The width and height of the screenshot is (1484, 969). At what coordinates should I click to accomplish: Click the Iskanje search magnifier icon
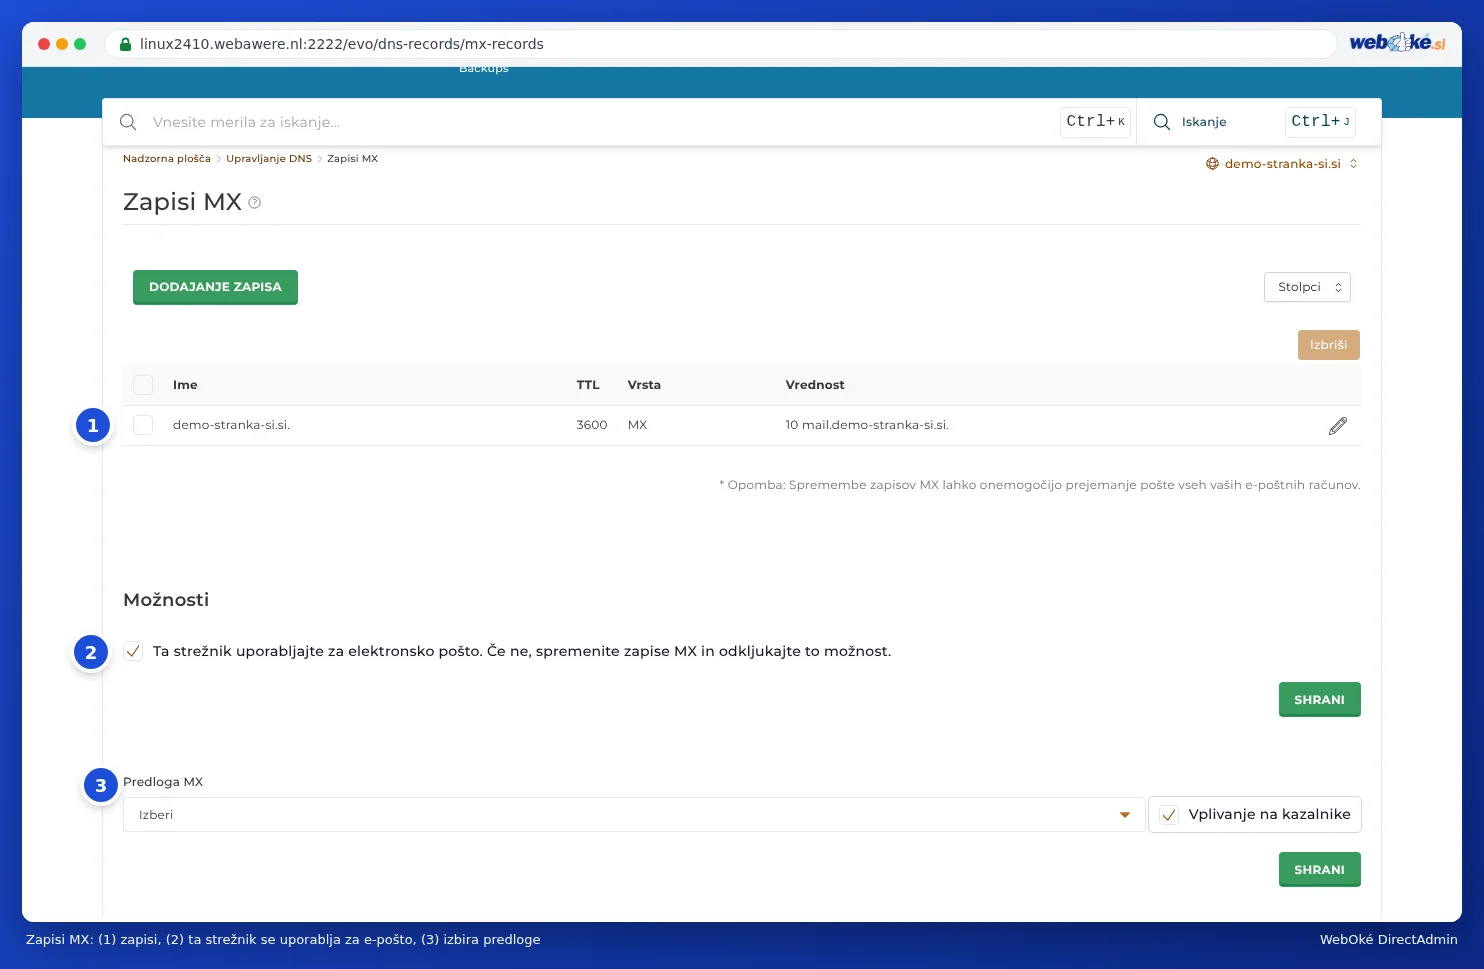pos(1162,122)
